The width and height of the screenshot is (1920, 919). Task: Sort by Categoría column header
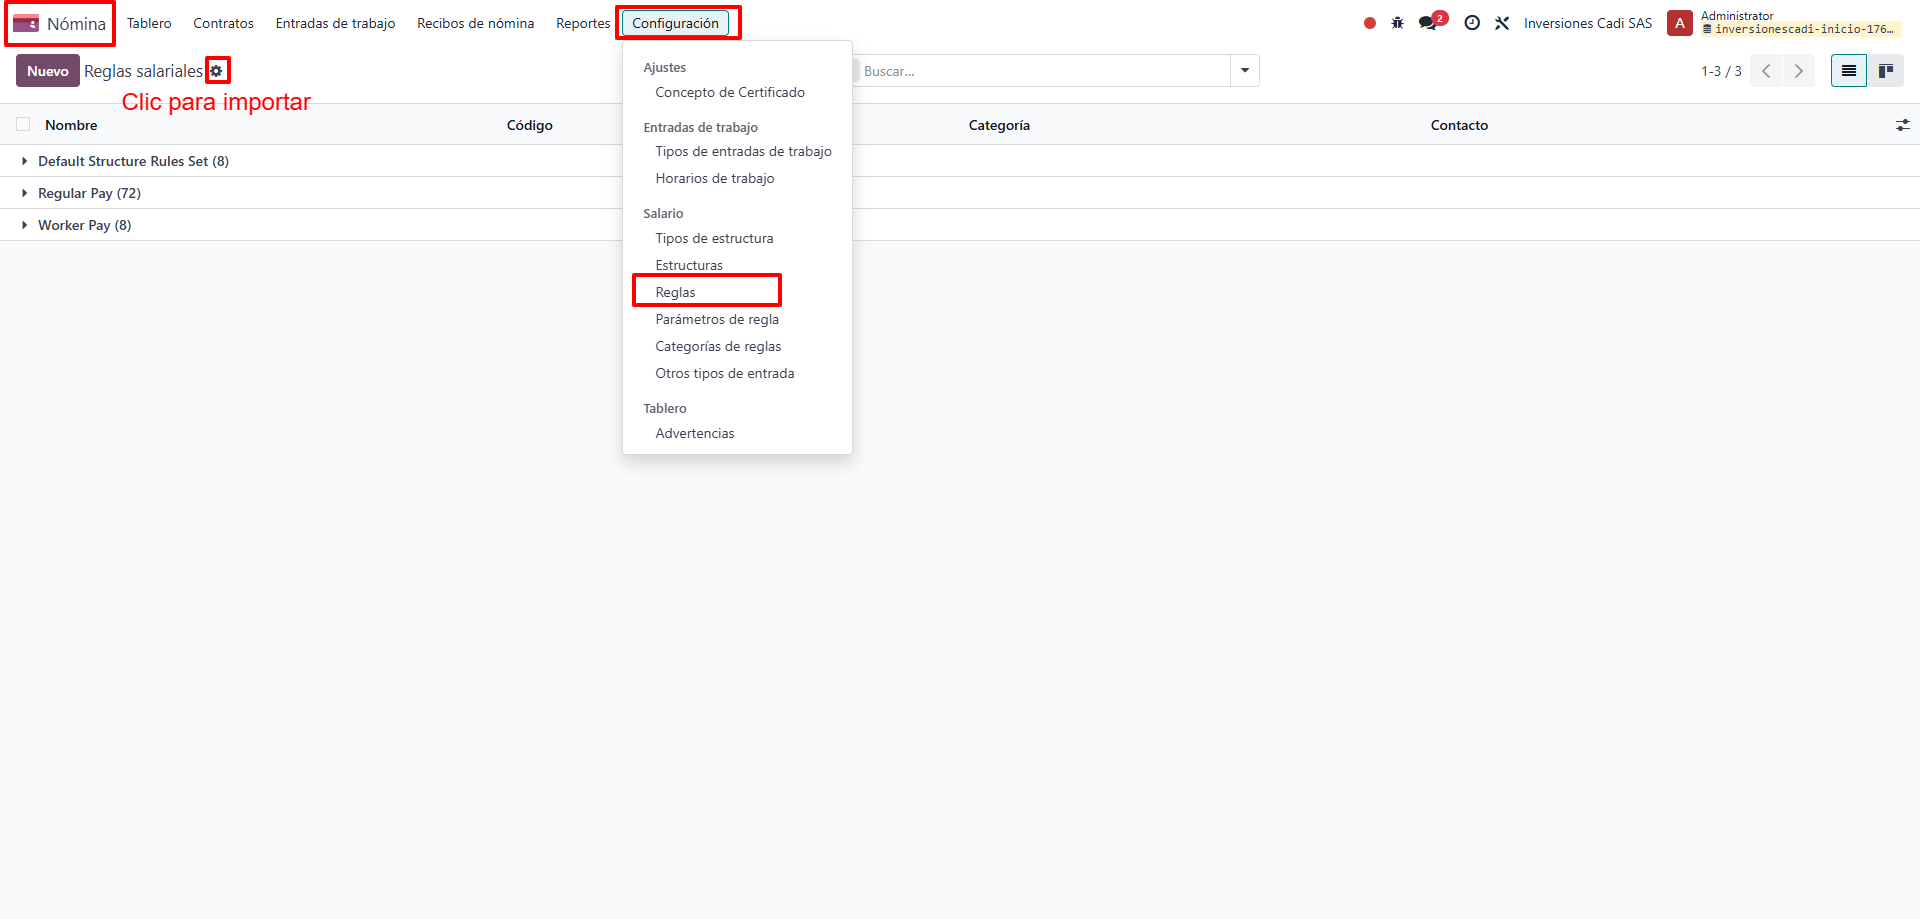(999, 125)
